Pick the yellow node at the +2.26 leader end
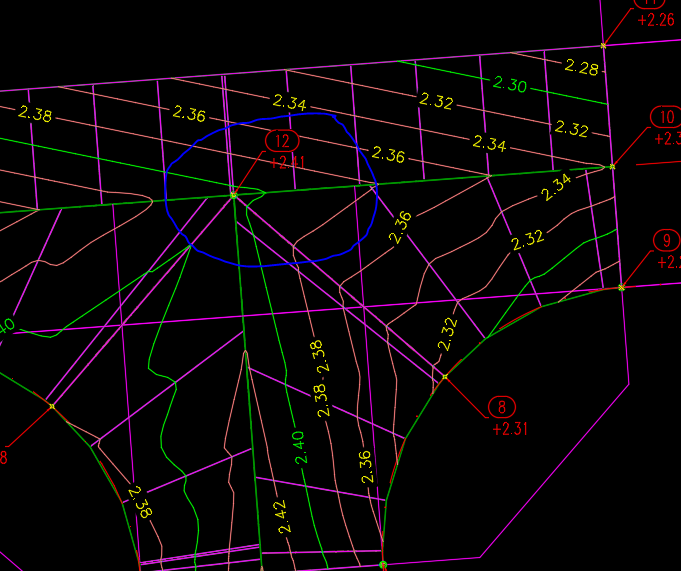This screenshot has height=571, width=681. pos(603,46)
